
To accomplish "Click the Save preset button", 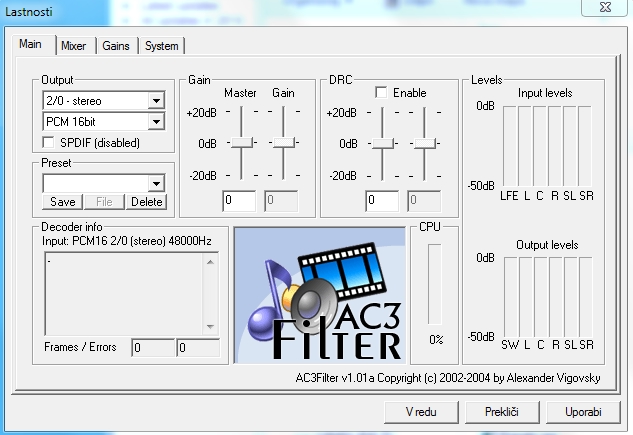I will coord(63,202).
